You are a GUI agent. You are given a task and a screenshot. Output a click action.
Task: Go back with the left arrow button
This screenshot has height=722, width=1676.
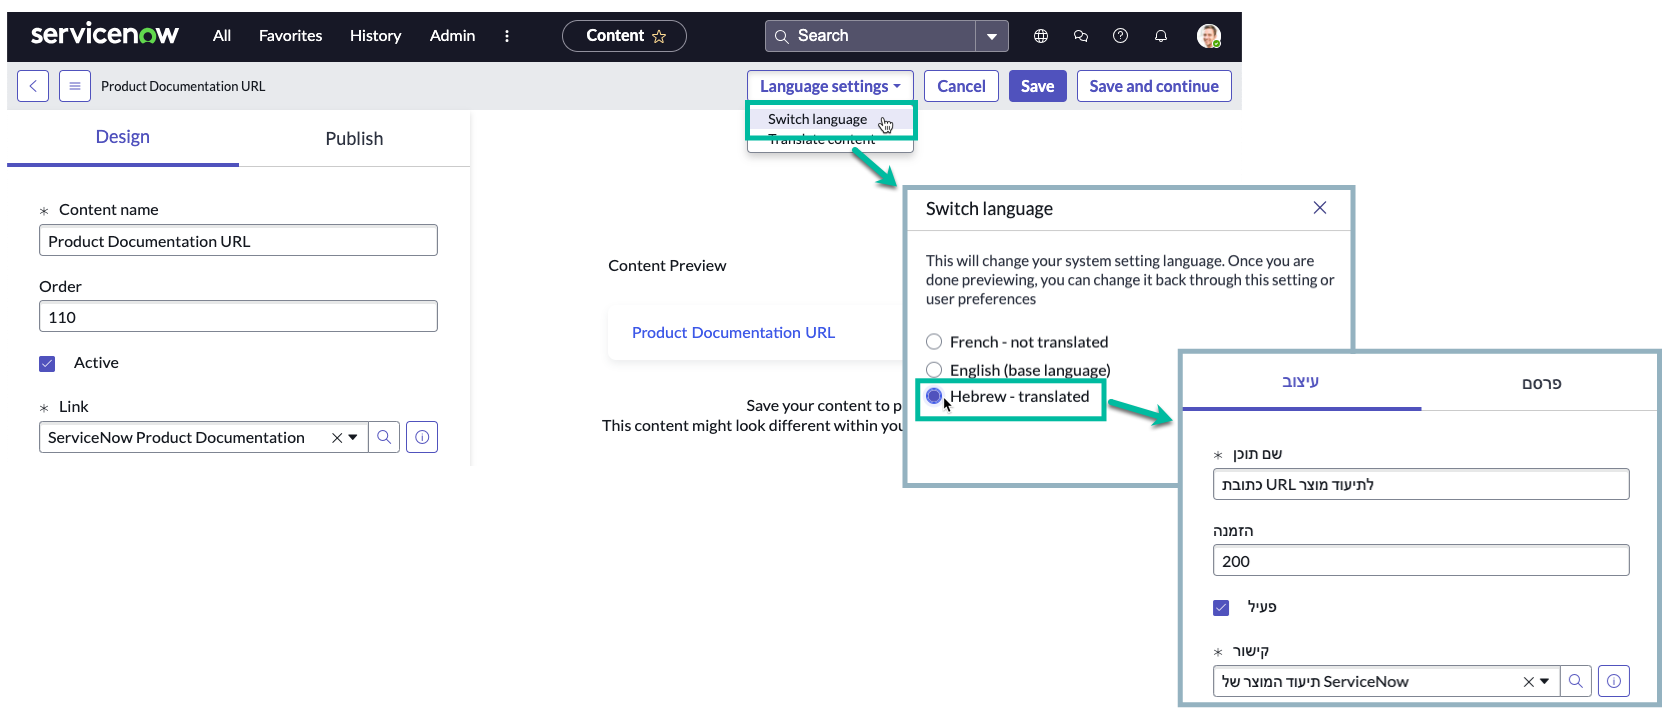33,86
